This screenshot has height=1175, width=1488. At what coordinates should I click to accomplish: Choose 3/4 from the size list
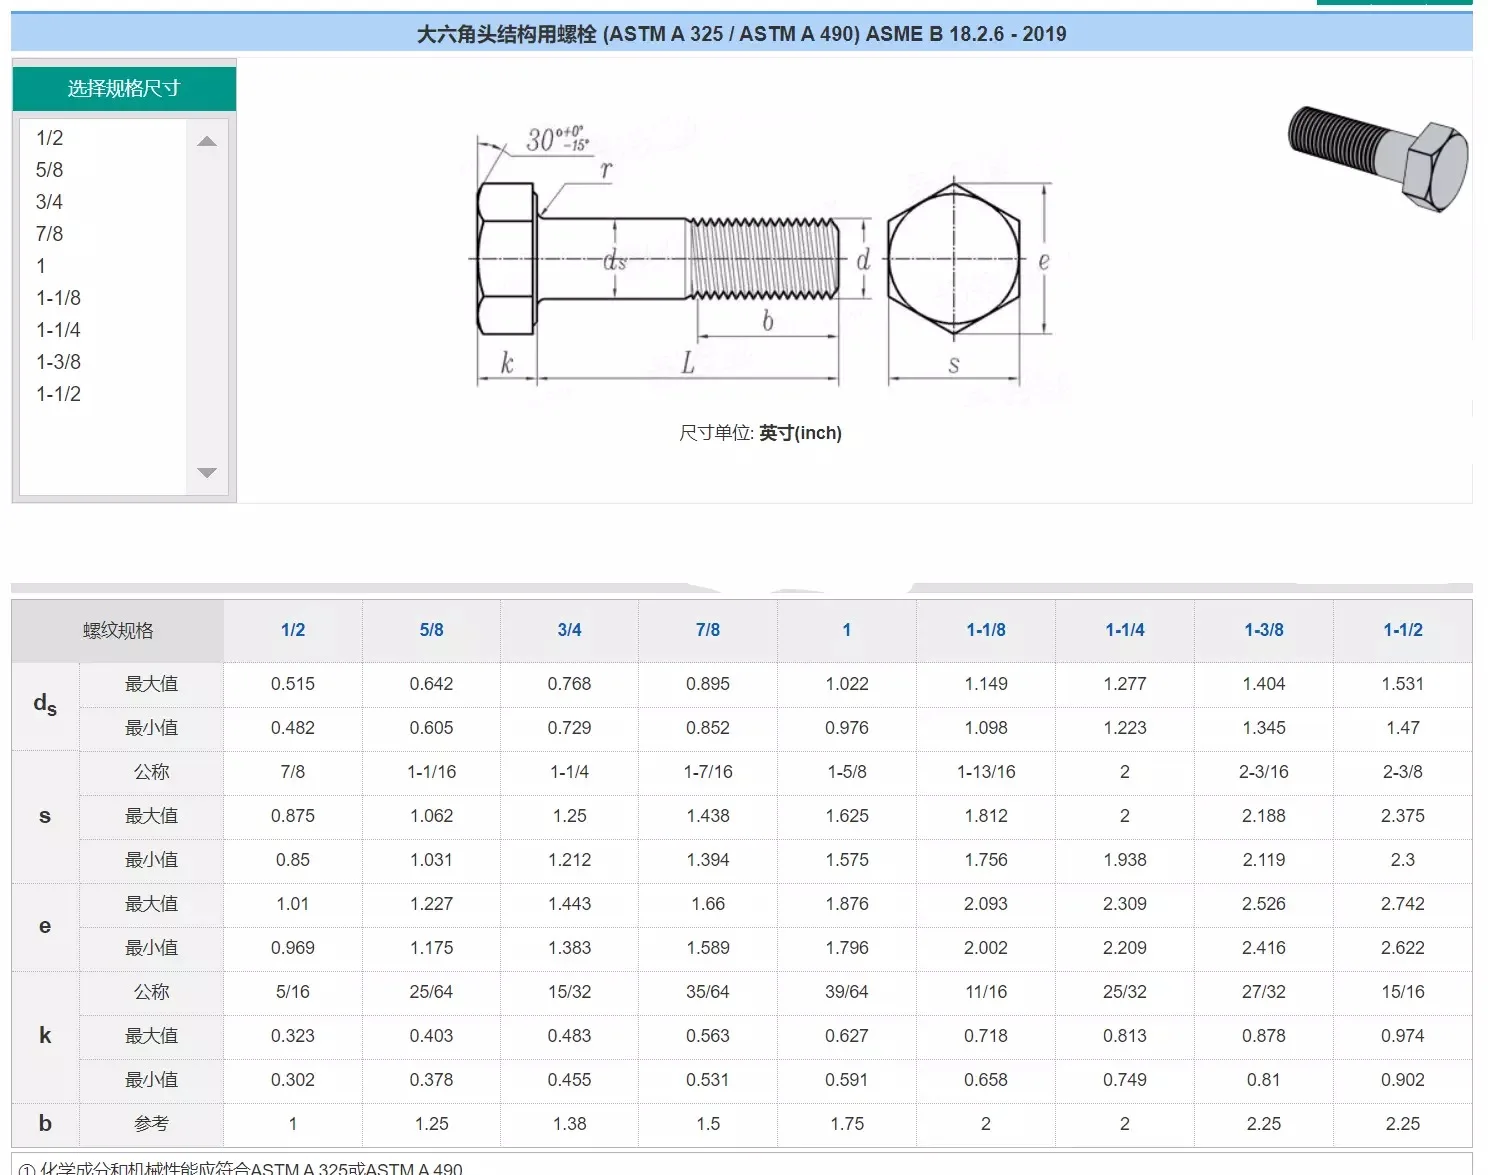click(x=49, y=202)
